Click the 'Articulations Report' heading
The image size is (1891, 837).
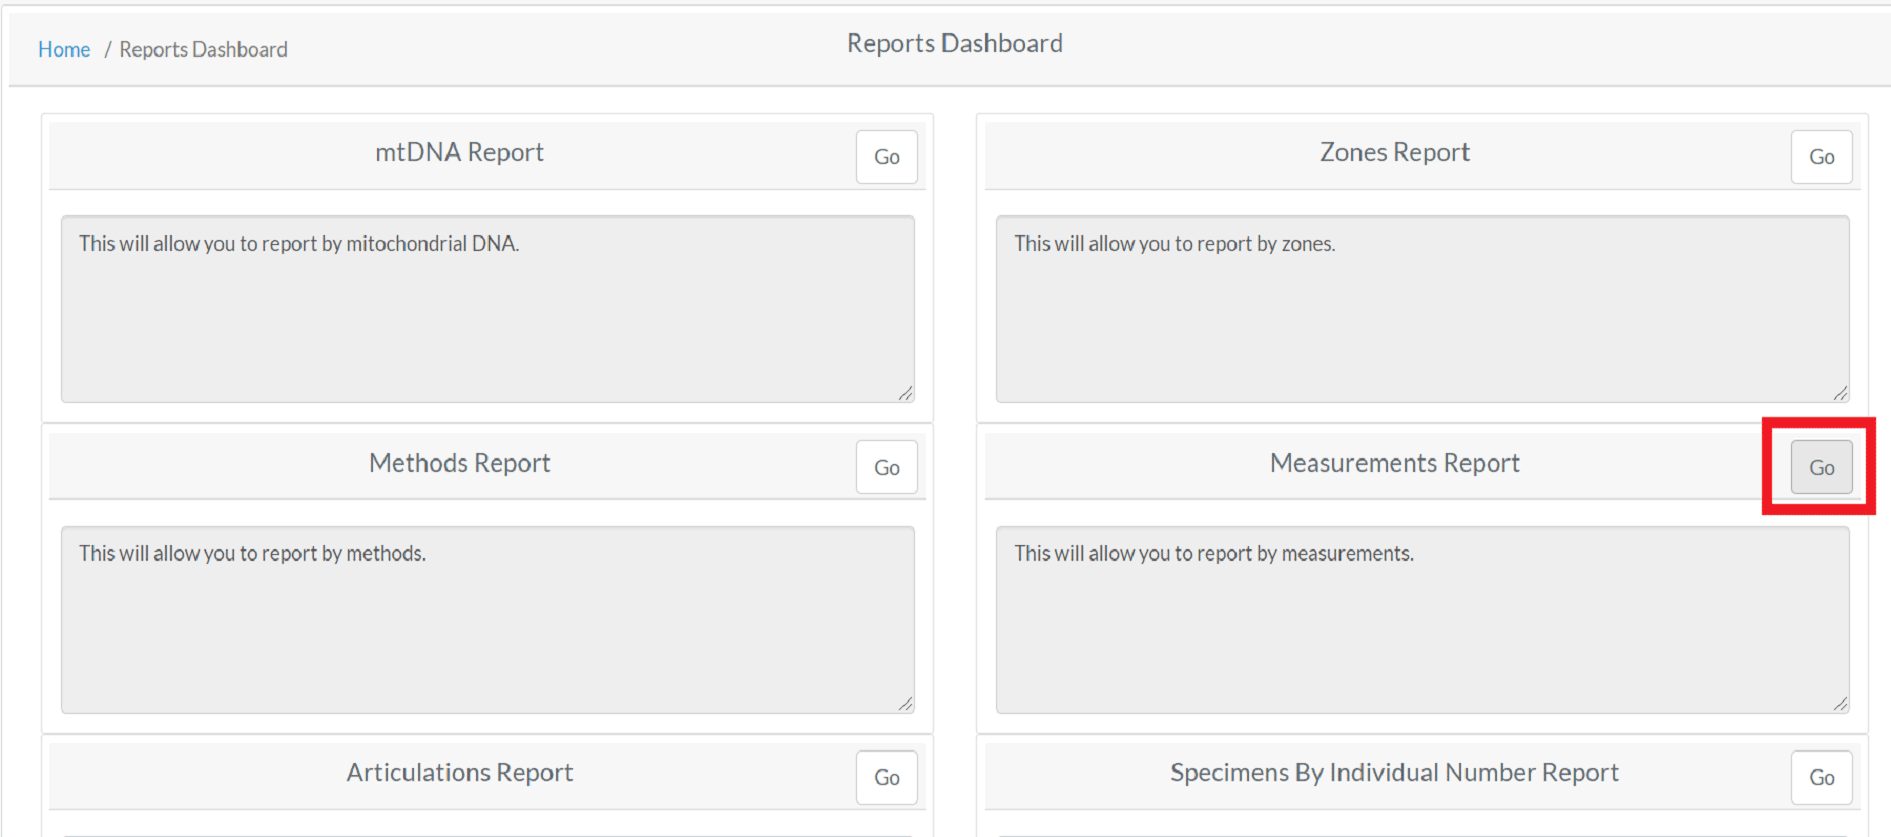coord(459,773)
